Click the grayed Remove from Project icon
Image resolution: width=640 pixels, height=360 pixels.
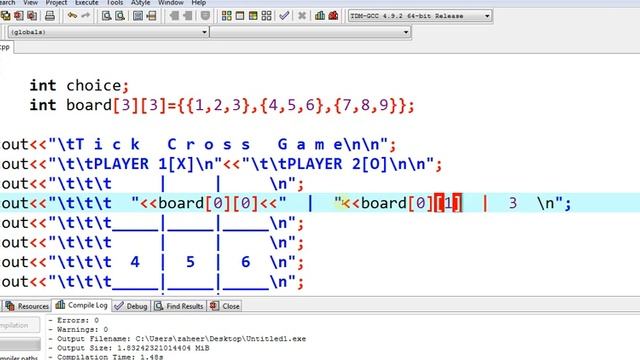pos(188,16)
